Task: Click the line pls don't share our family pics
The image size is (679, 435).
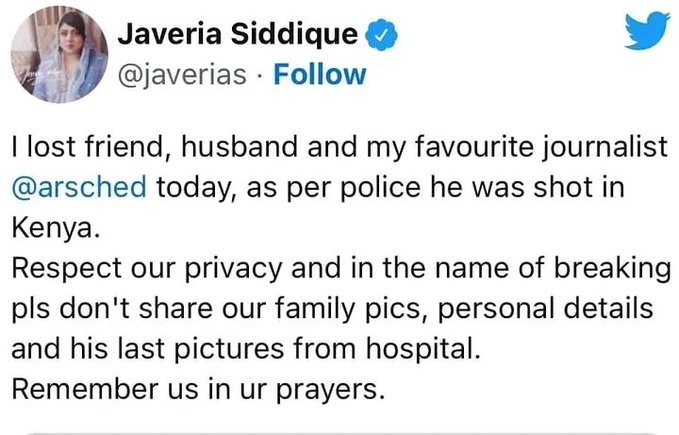Action: click(x=332, y=309)
